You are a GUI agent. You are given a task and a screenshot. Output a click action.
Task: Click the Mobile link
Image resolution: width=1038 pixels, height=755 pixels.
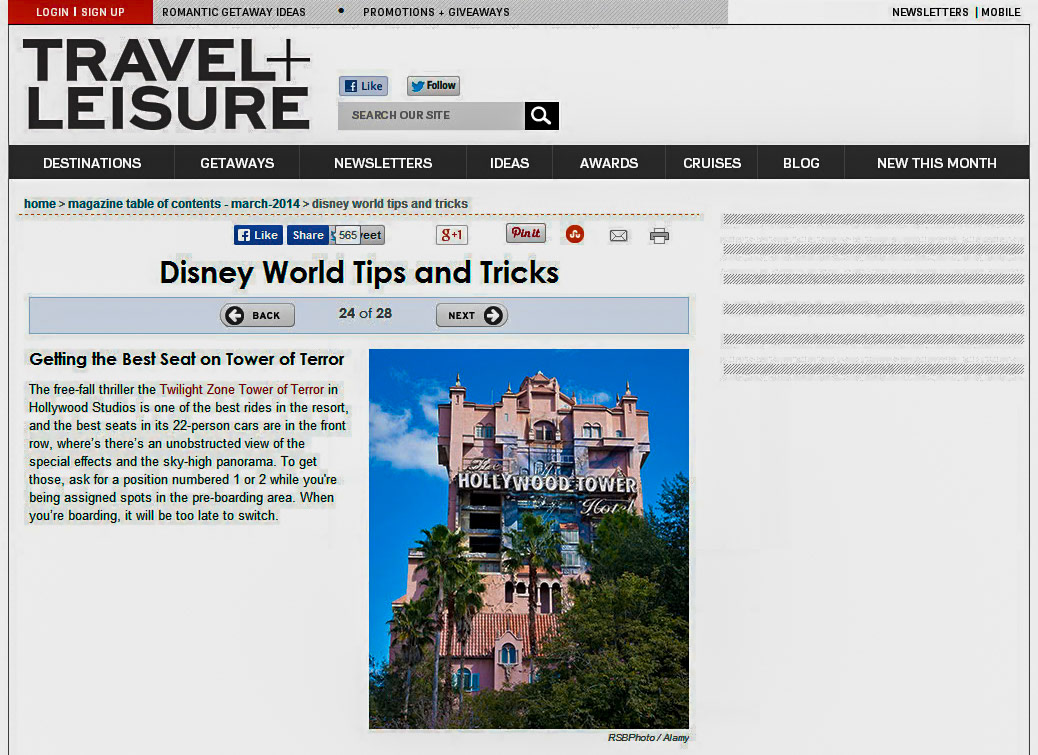(1001, 12)
